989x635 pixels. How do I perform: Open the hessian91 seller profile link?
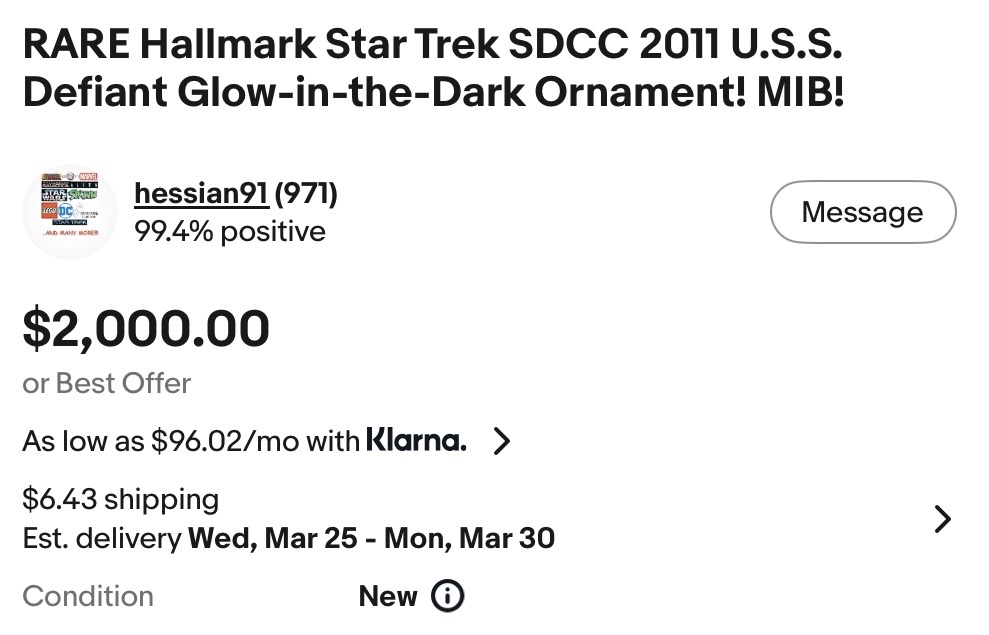201,193
